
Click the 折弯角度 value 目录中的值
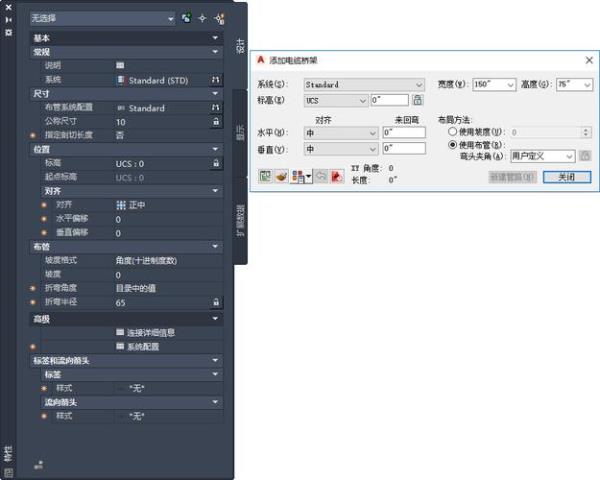click(136, 288)
